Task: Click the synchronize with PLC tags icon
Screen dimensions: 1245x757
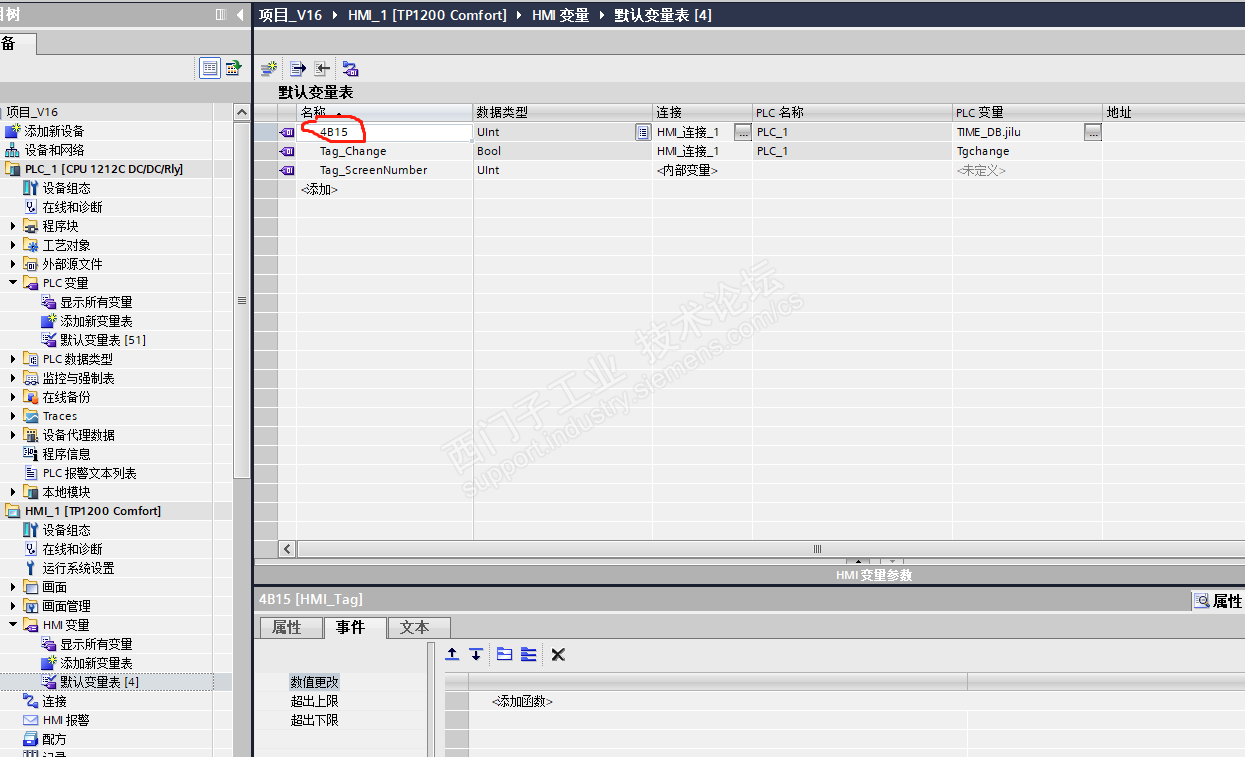Action: tap(350, 69)
